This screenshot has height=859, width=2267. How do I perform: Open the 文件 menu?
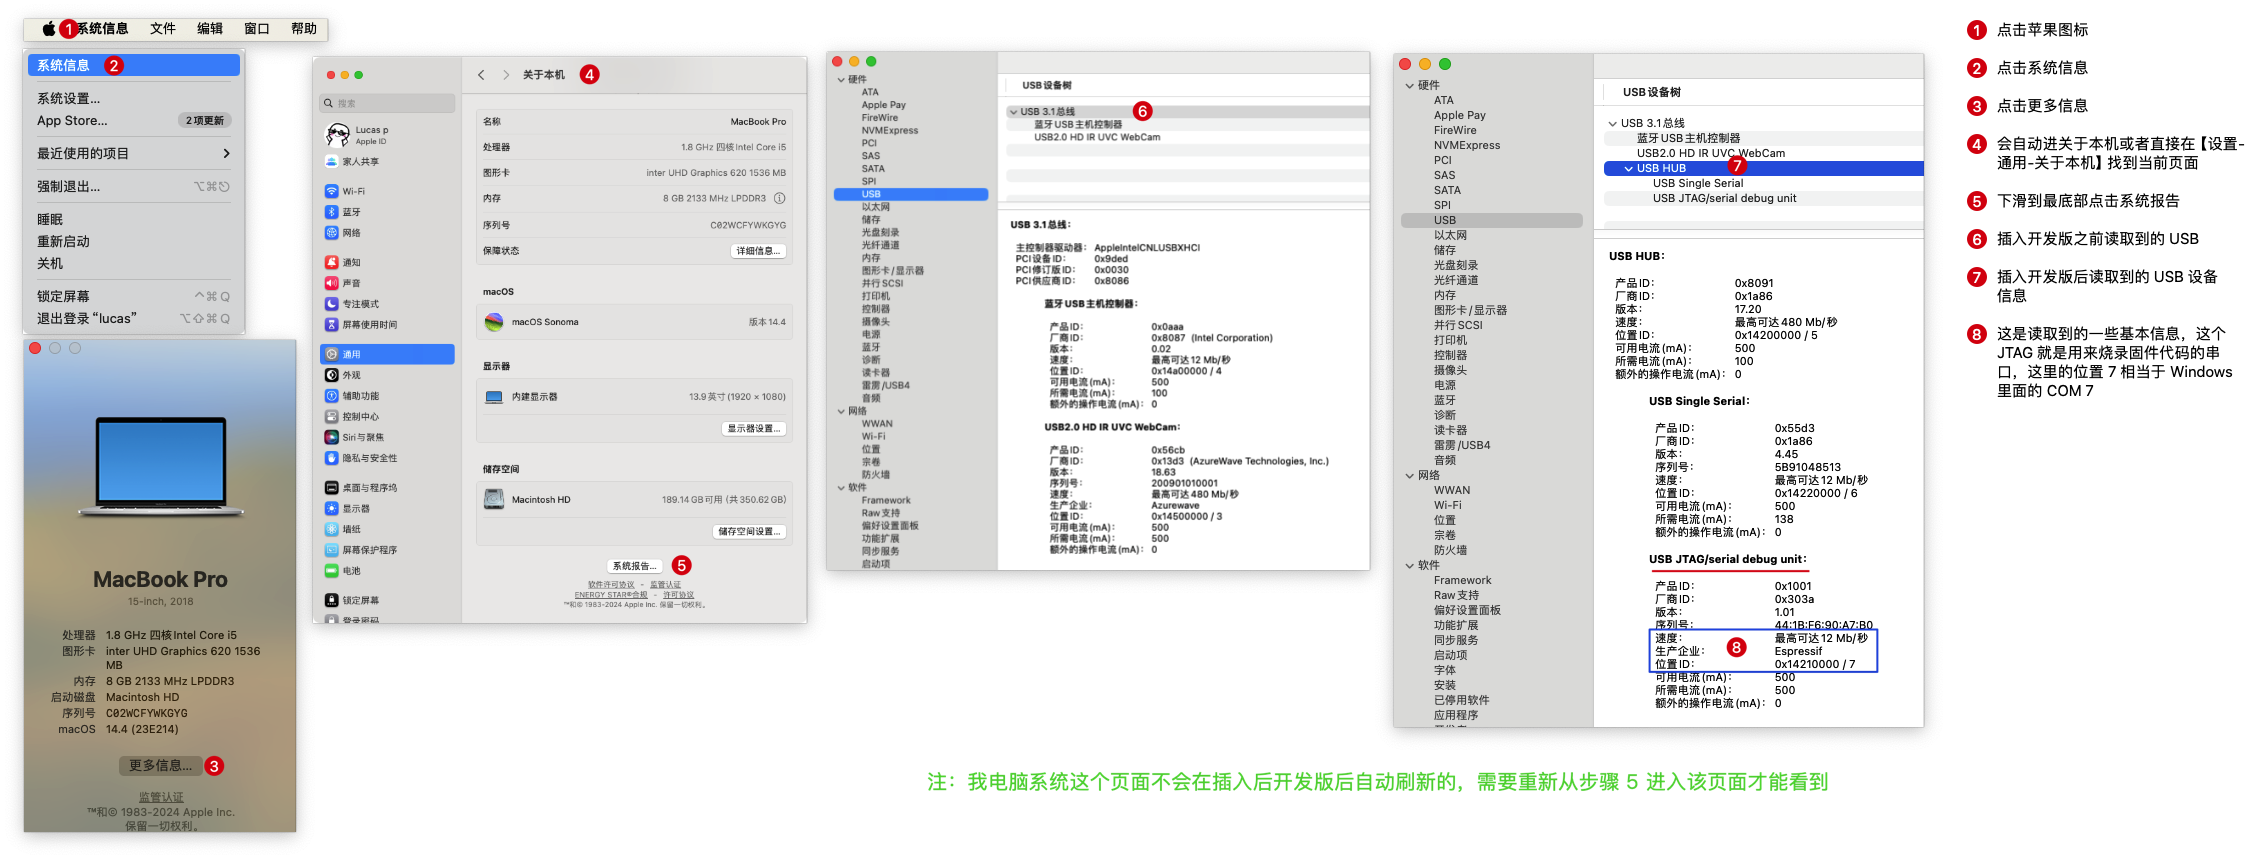[163, 29]
